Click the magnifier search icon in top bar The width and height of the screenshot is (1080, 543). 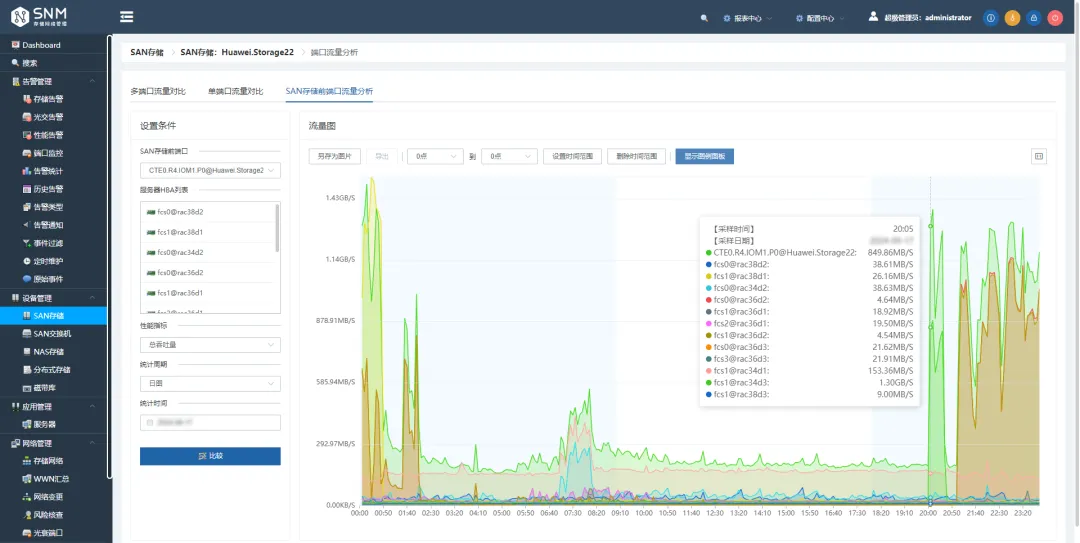coord(704,19)
